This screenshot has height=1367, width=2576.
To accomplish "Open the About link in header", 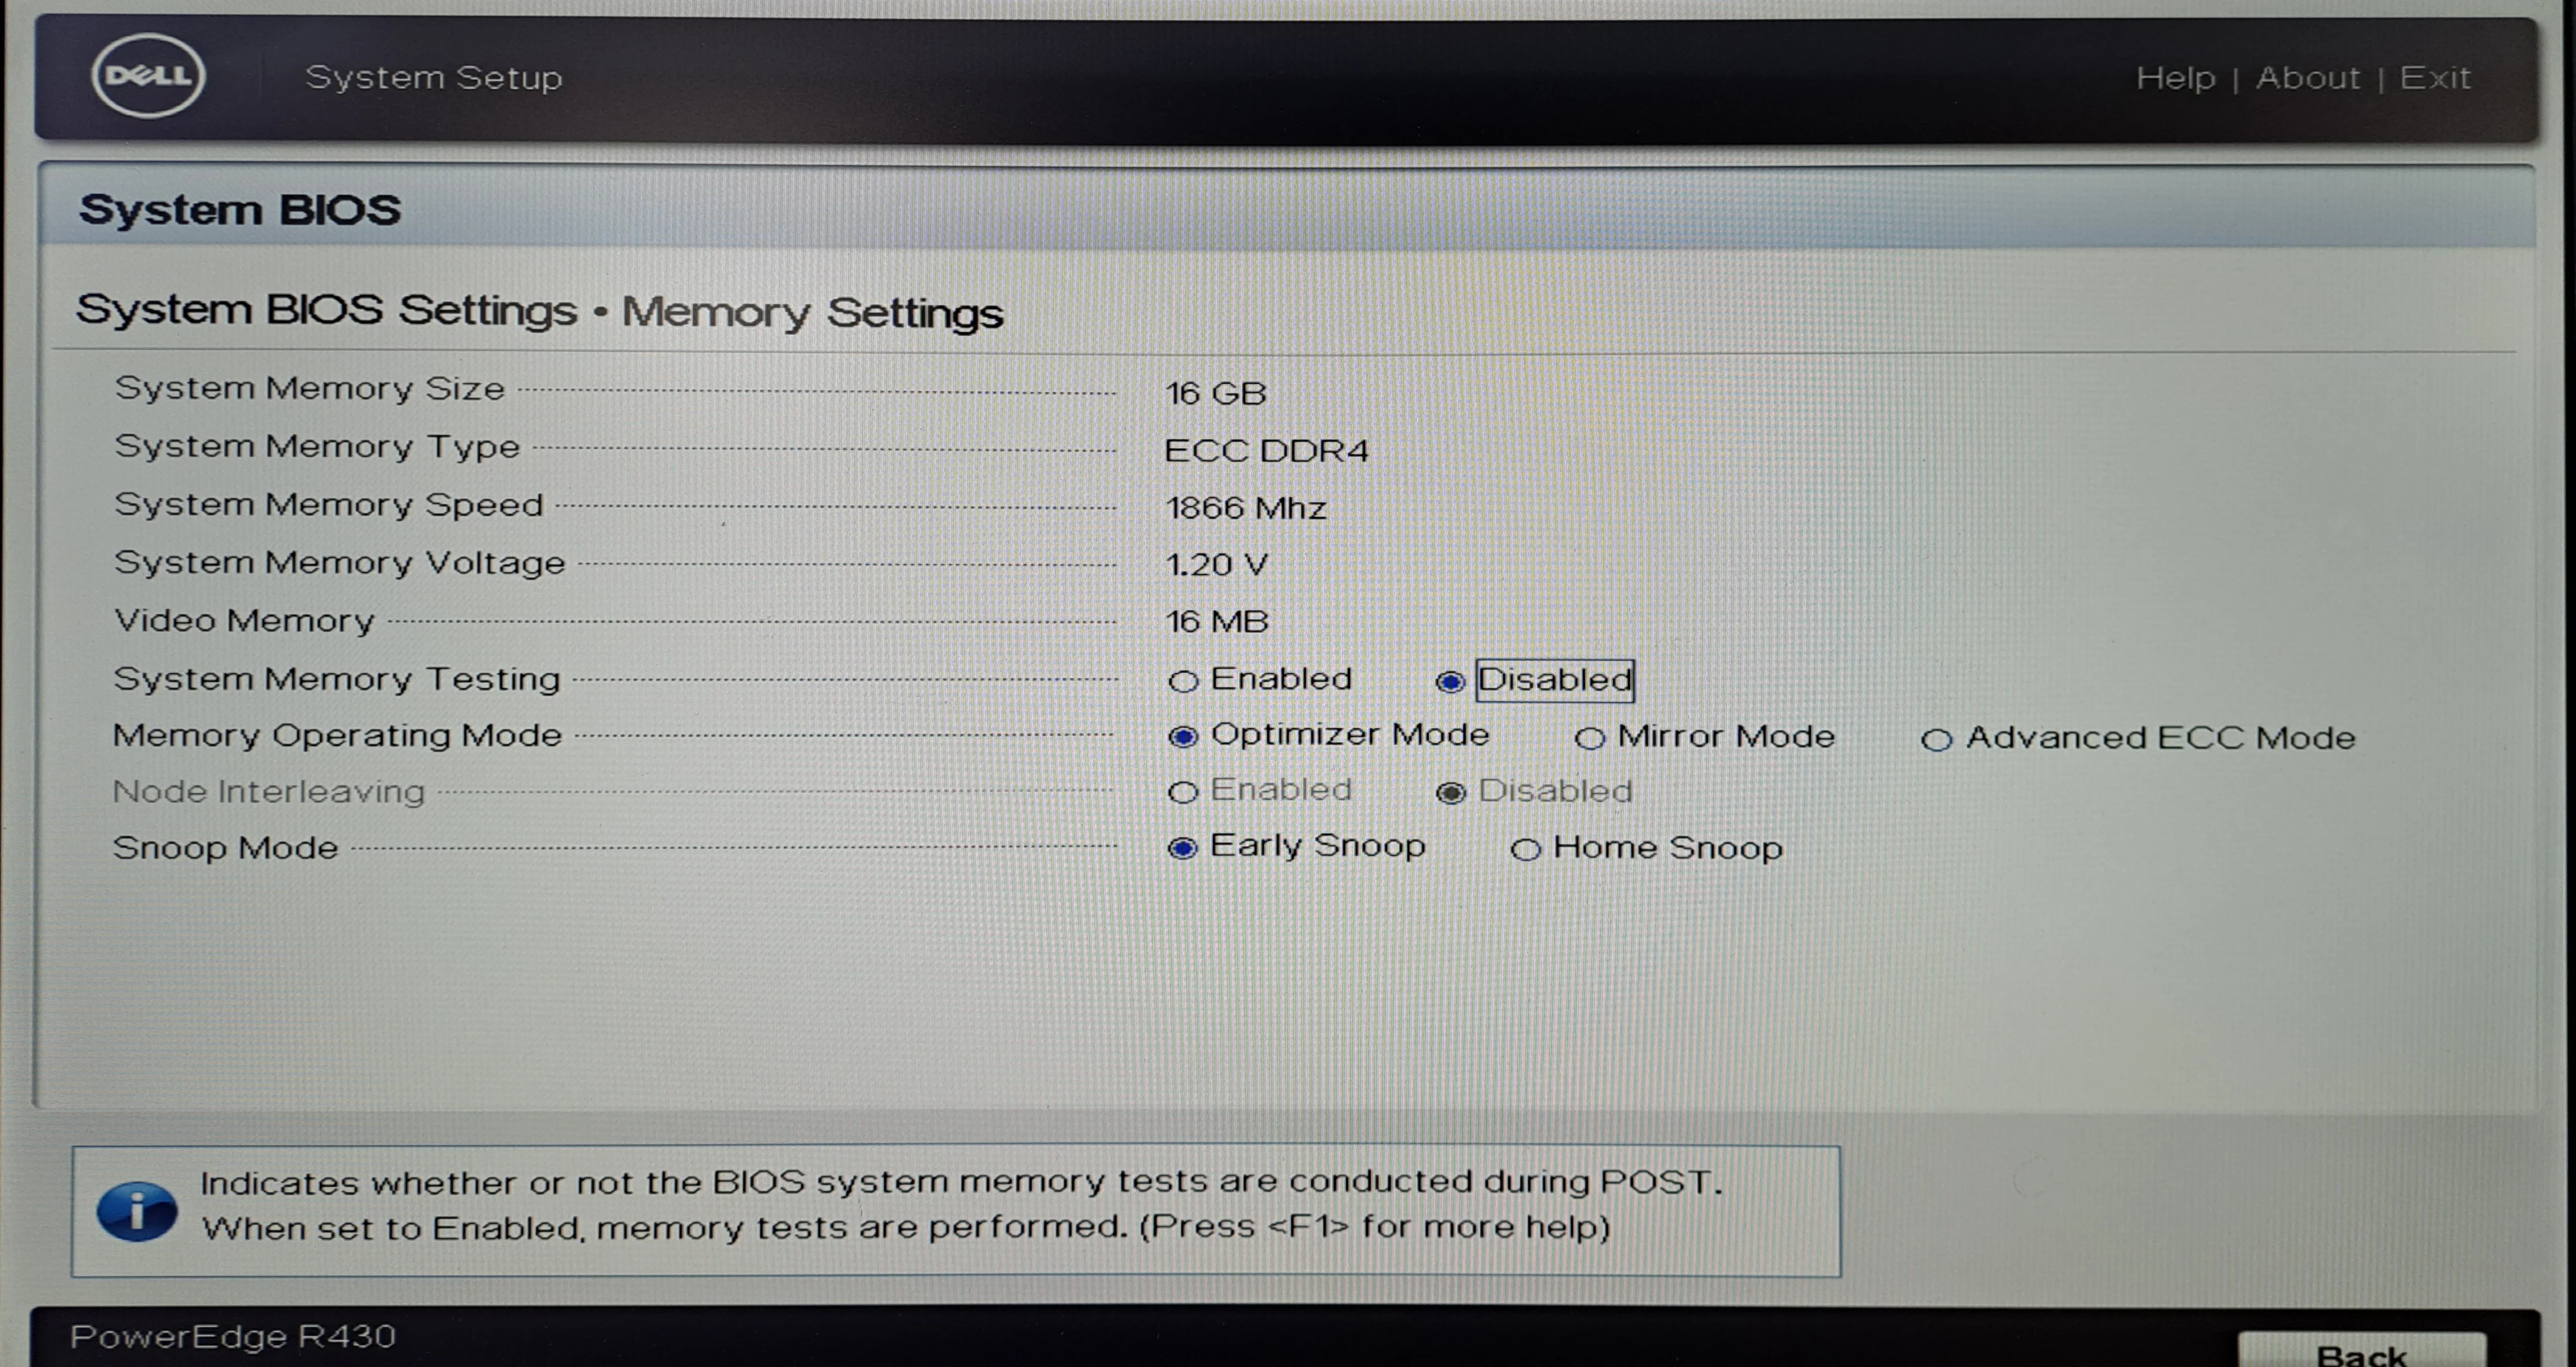I will (x=2307, y=77).
